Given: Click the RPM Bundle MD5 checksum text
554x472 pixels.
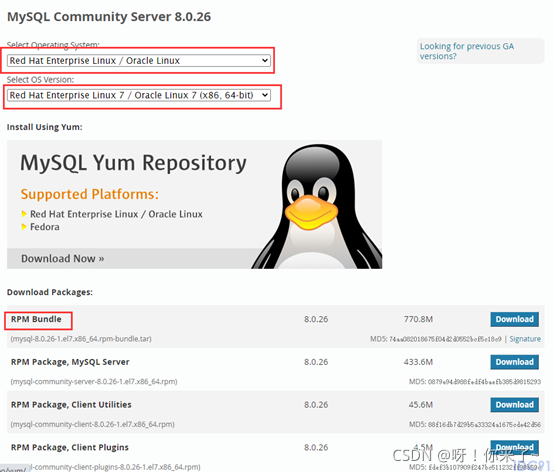Looking at the screenshot, I should tap(436, 339).
